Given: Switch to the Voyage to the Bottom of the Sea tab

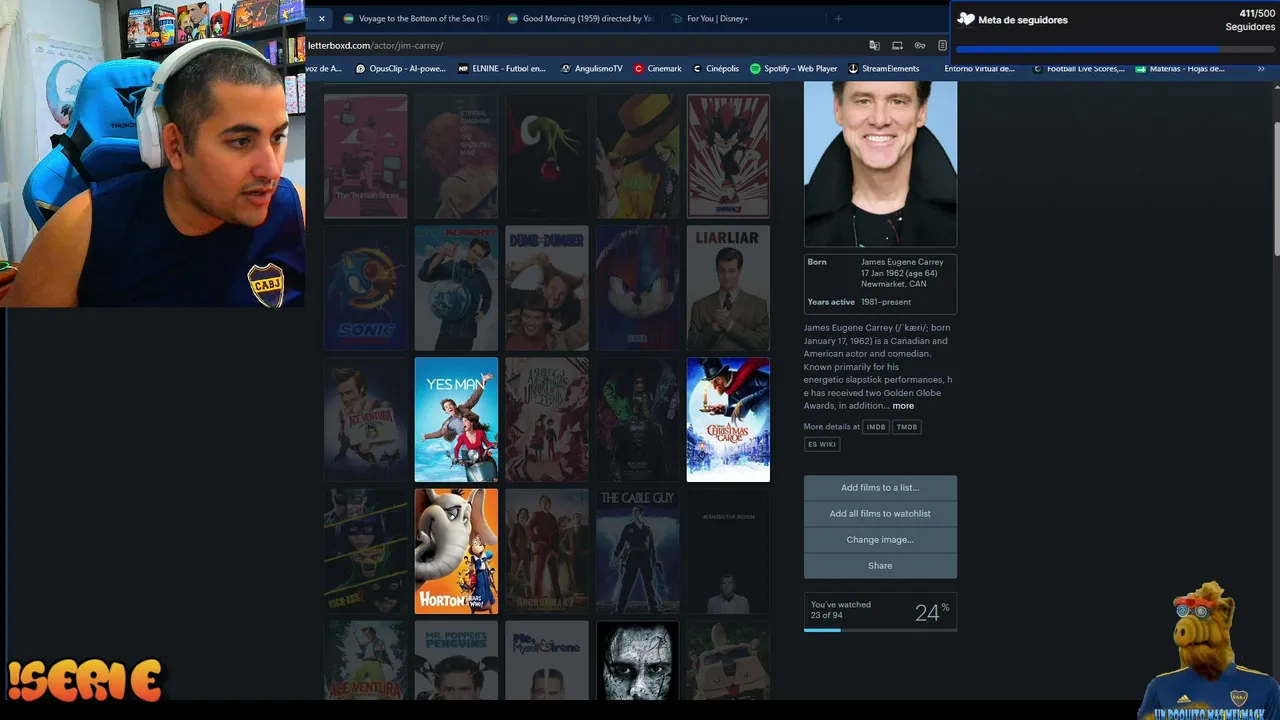Looking at the screenshot, I should pyautogui.click(x=416, y=18).
